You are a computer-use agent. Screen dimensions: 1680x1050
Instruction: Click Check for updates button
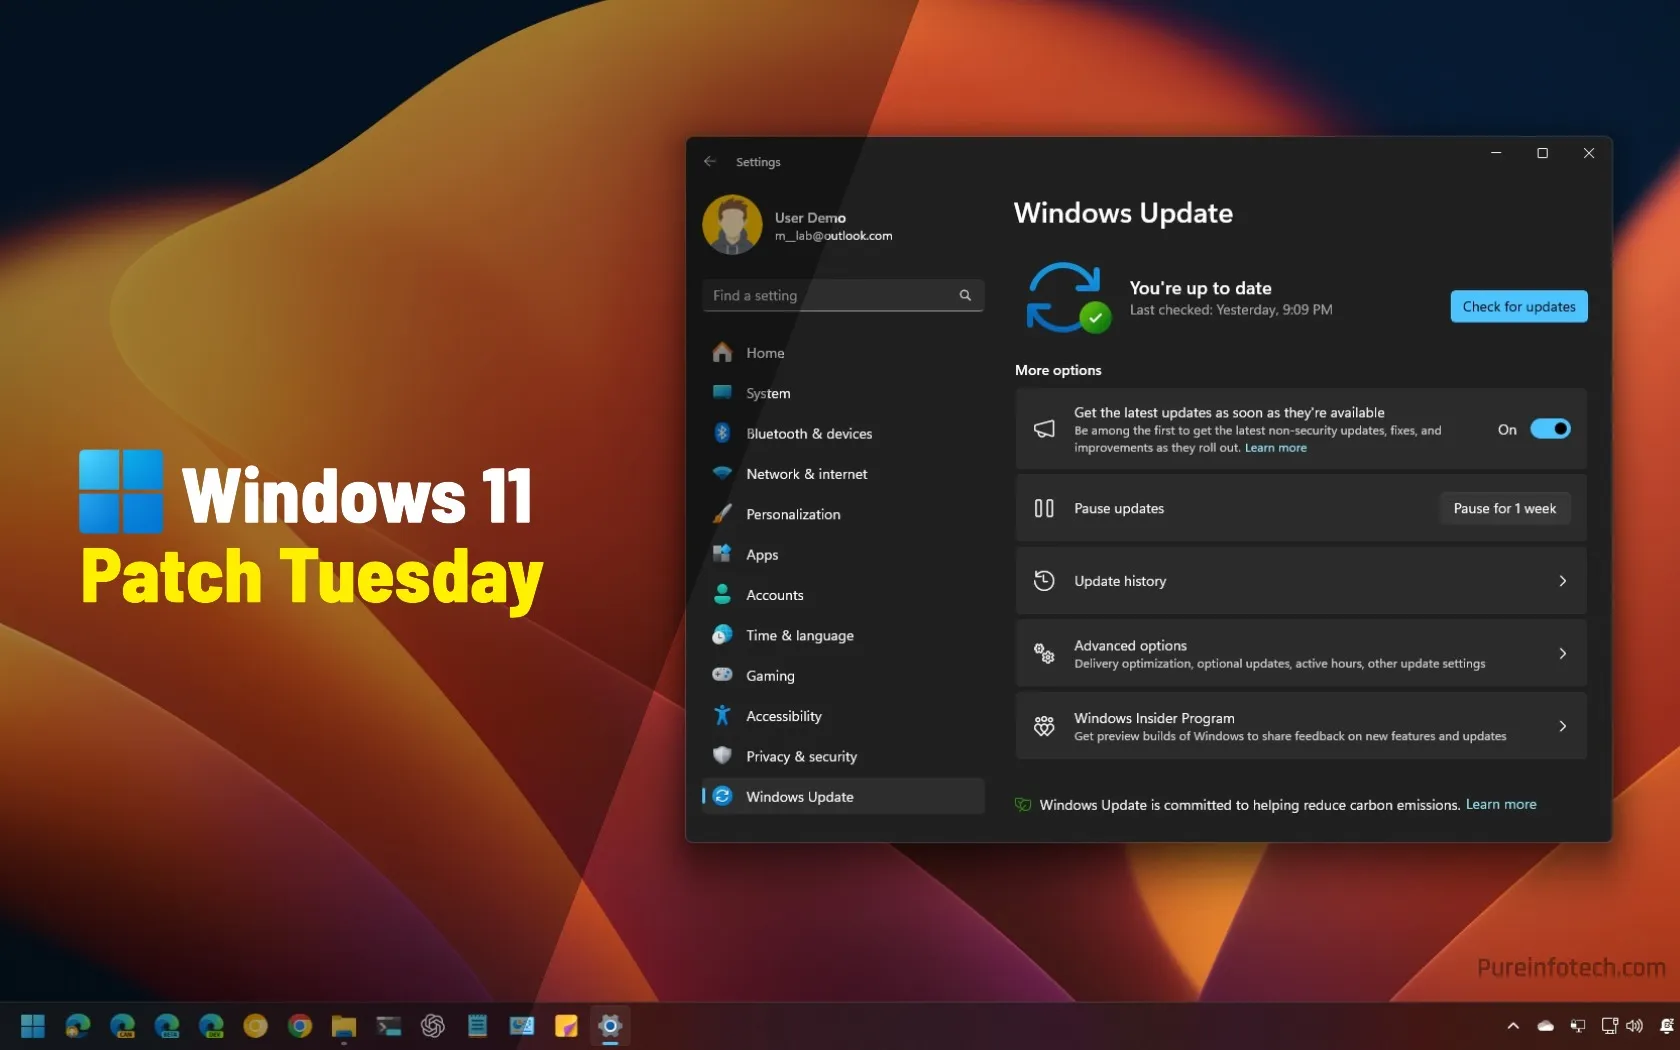[x=1518, y=307]
